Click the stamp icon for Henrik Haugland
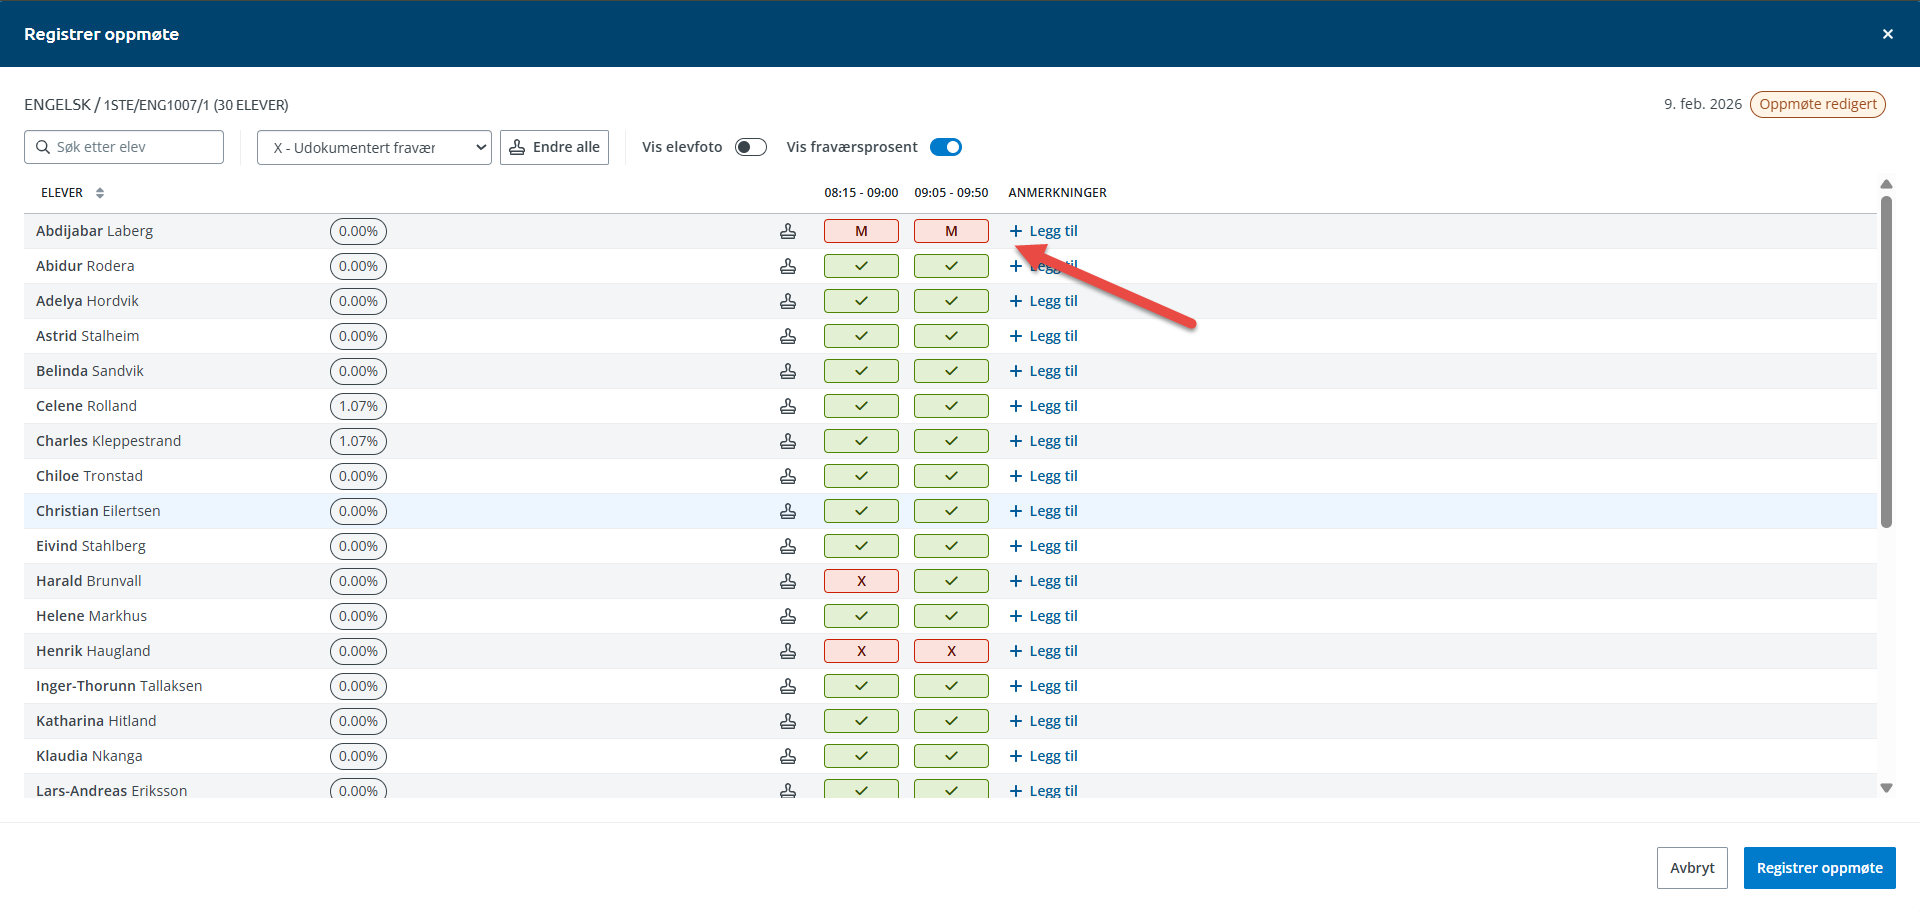Viewport: 1920px width, 912px height. click(788, 651)
